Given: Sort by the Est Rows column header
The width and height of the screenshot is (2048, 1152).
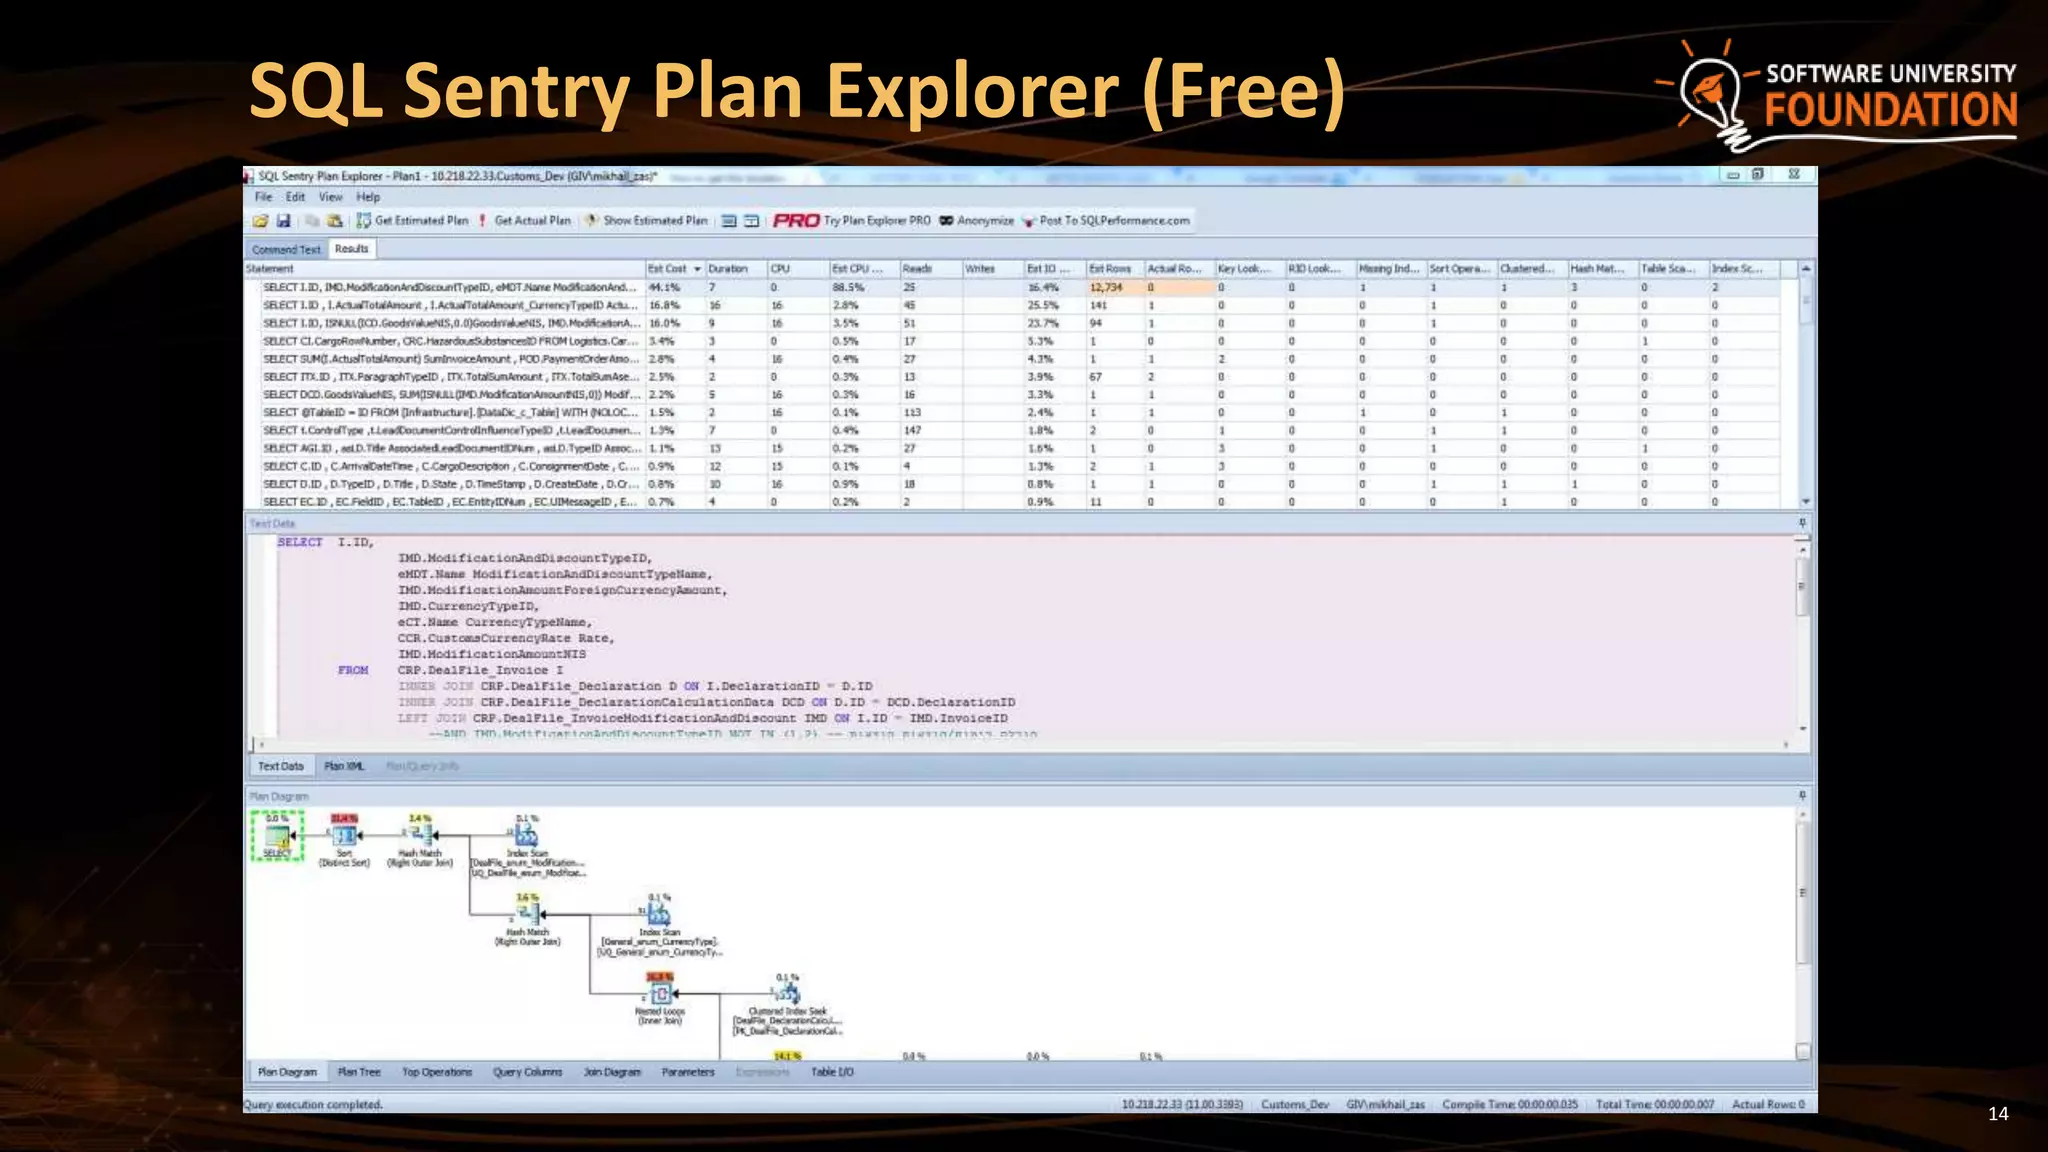Looking at the screenshot, I should [x=1114, y=269].
